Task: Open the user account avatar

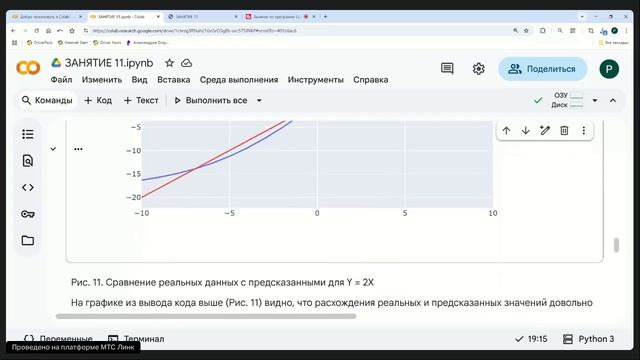Action: 609,69
